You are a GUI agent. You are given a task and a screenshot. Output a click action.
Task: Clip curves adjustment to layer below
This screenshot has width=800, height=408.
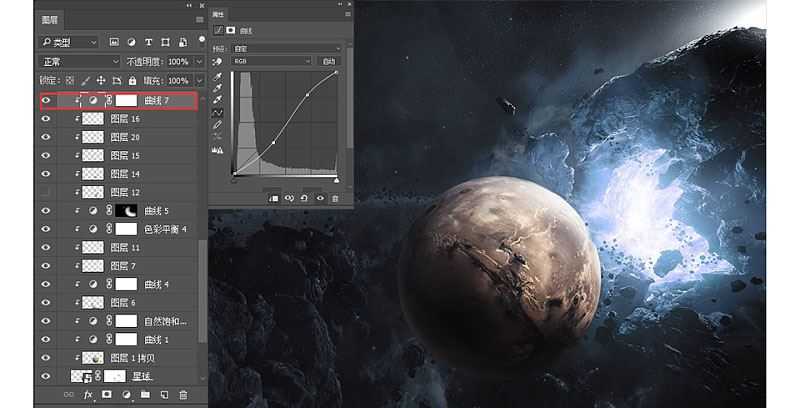[x=273, y=198]
